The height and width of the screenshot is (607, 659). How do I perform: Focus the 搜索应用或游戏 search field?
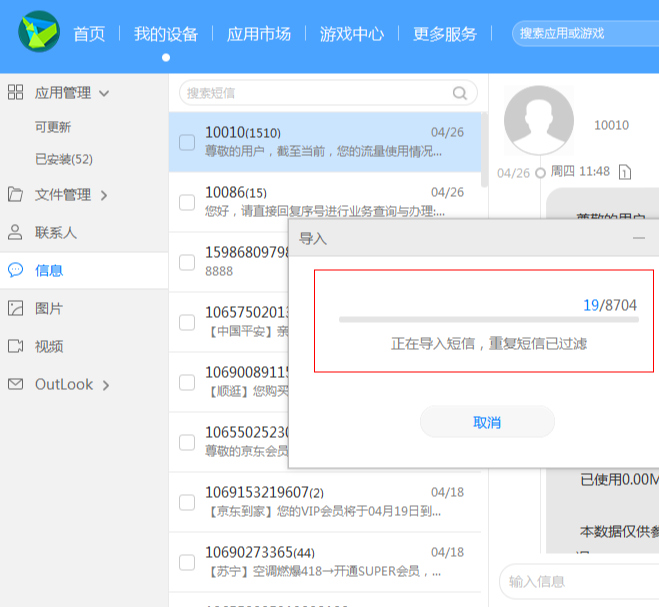(585, 33)
